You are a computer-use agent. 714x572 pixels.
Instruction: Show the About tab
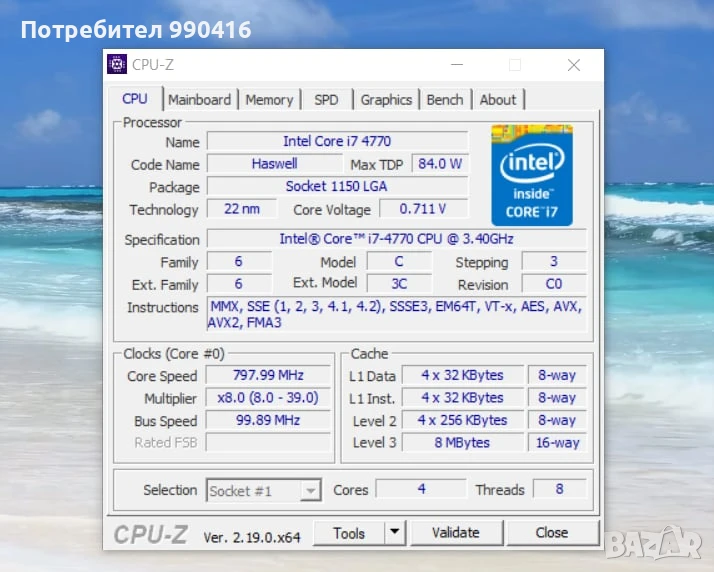tap(498, 100)
